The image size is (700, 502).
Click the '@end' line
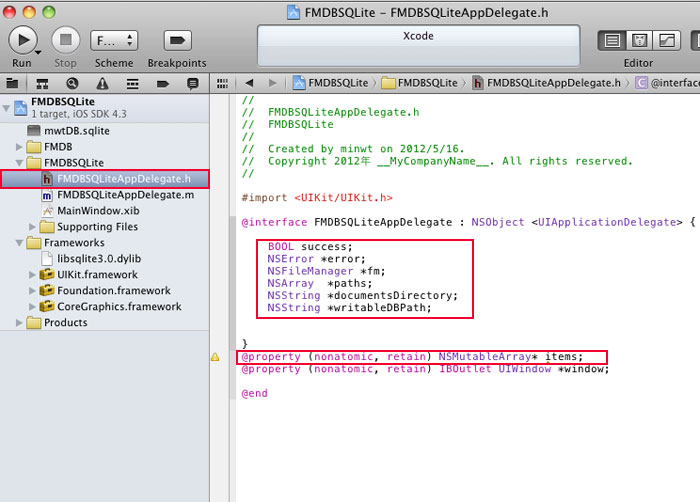pos(254,393)
